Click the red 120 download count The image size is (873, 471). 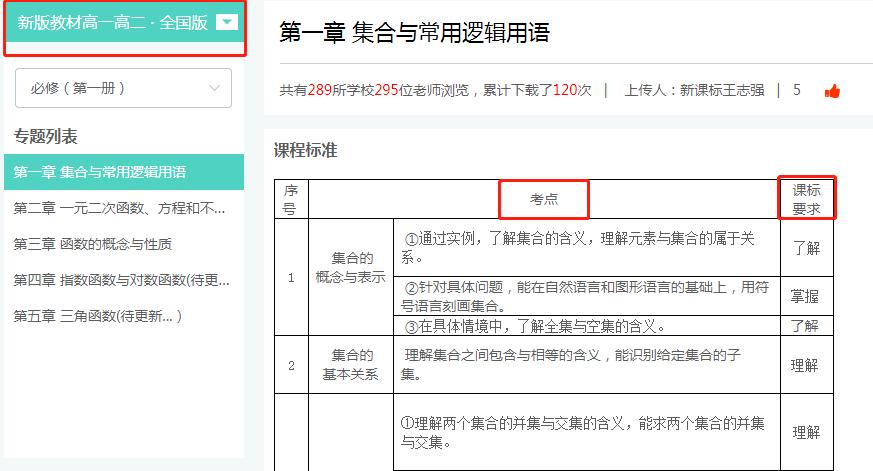(x=565, y=90)
